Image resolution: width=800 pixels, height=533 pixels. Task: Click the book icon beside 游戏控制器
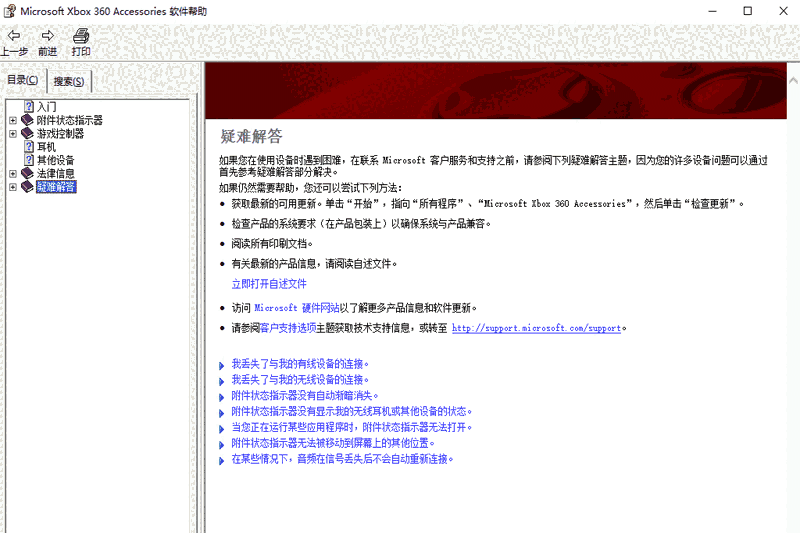[27, 133]
